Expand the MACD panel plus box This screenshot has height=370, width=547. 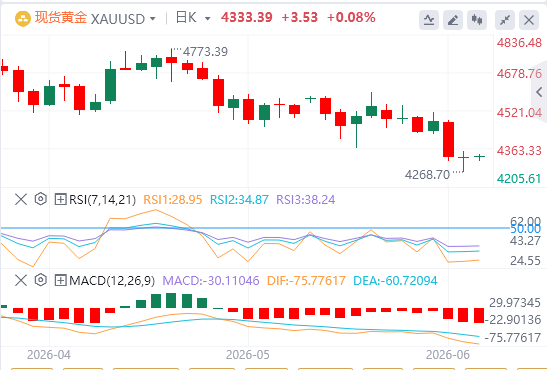tap(61, 280)
